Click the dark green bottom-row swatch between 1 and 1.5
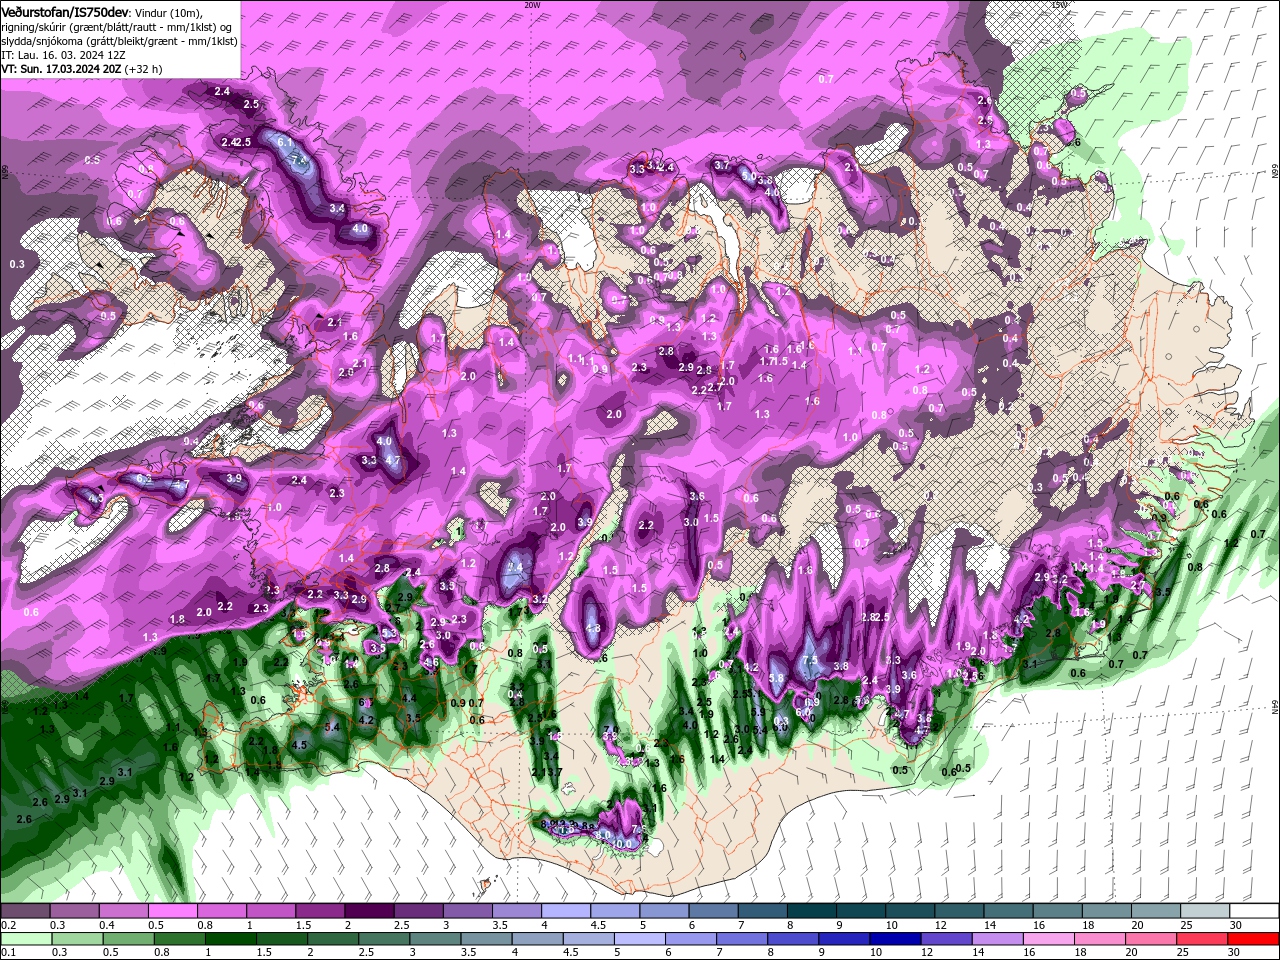The width and height of the screenshot is (1280, 960). [230, 939]
